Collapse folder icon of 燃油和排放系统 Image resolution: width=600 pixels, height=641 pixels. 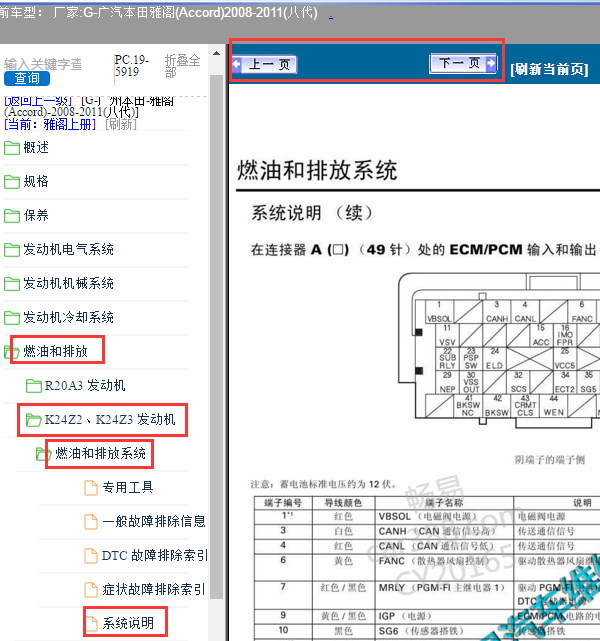click(x=43, y=453)
